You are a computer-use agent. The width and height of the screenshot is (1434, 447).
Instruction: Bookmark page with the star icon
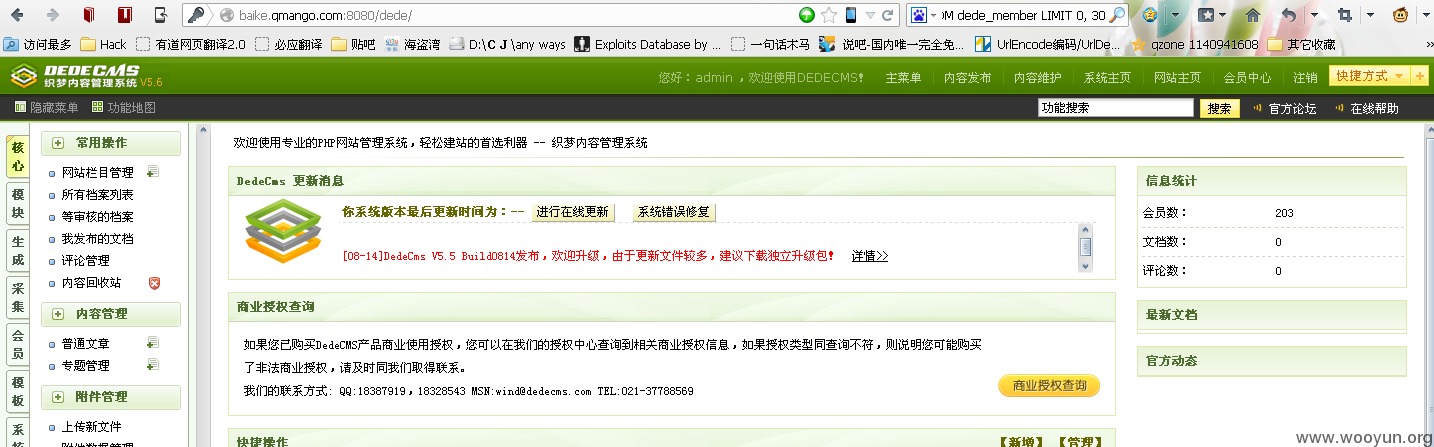tap(829, 15)
